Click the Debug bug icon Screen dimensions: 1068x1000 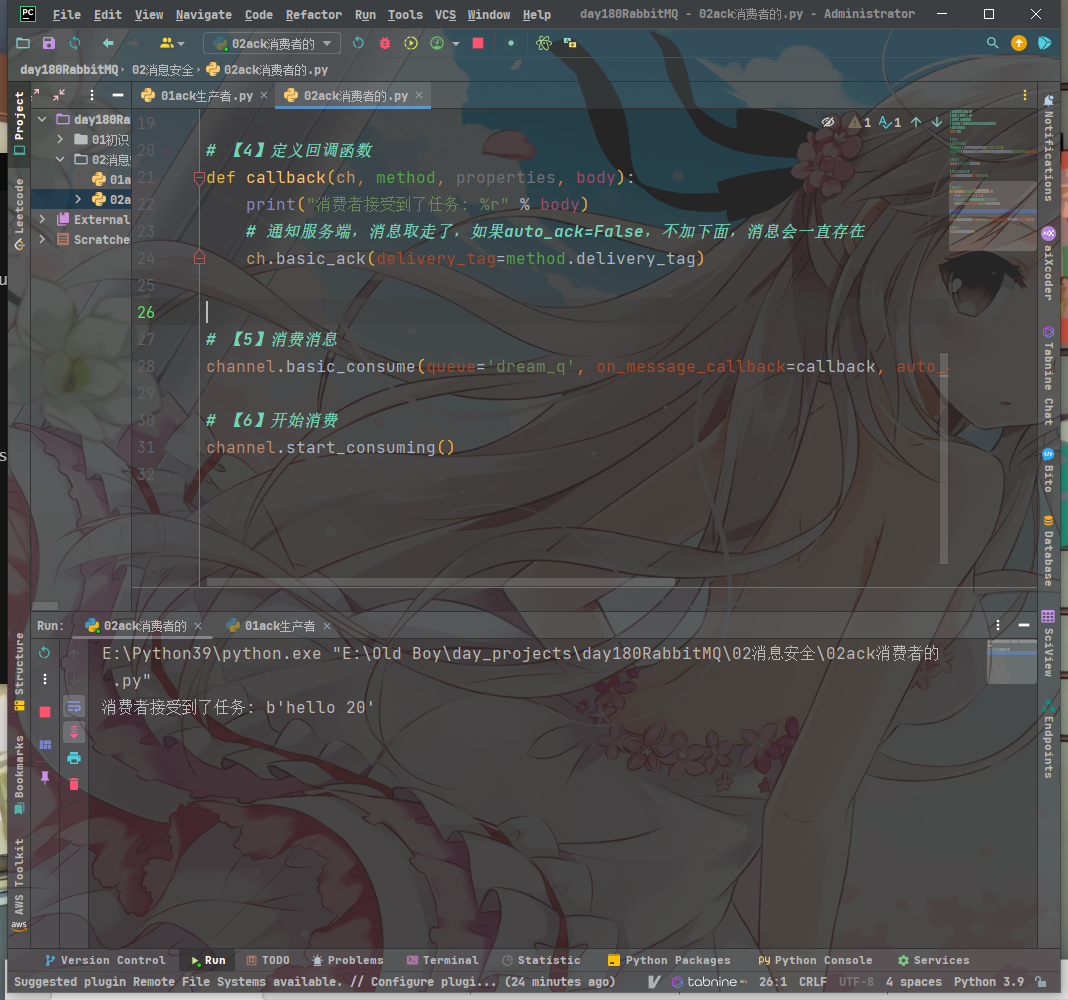[x=385, y=44]
